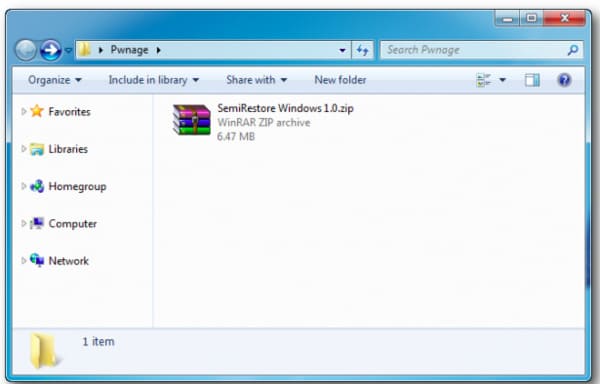Click the Libraries folder icon
The image size is (600, 384).
37,149
